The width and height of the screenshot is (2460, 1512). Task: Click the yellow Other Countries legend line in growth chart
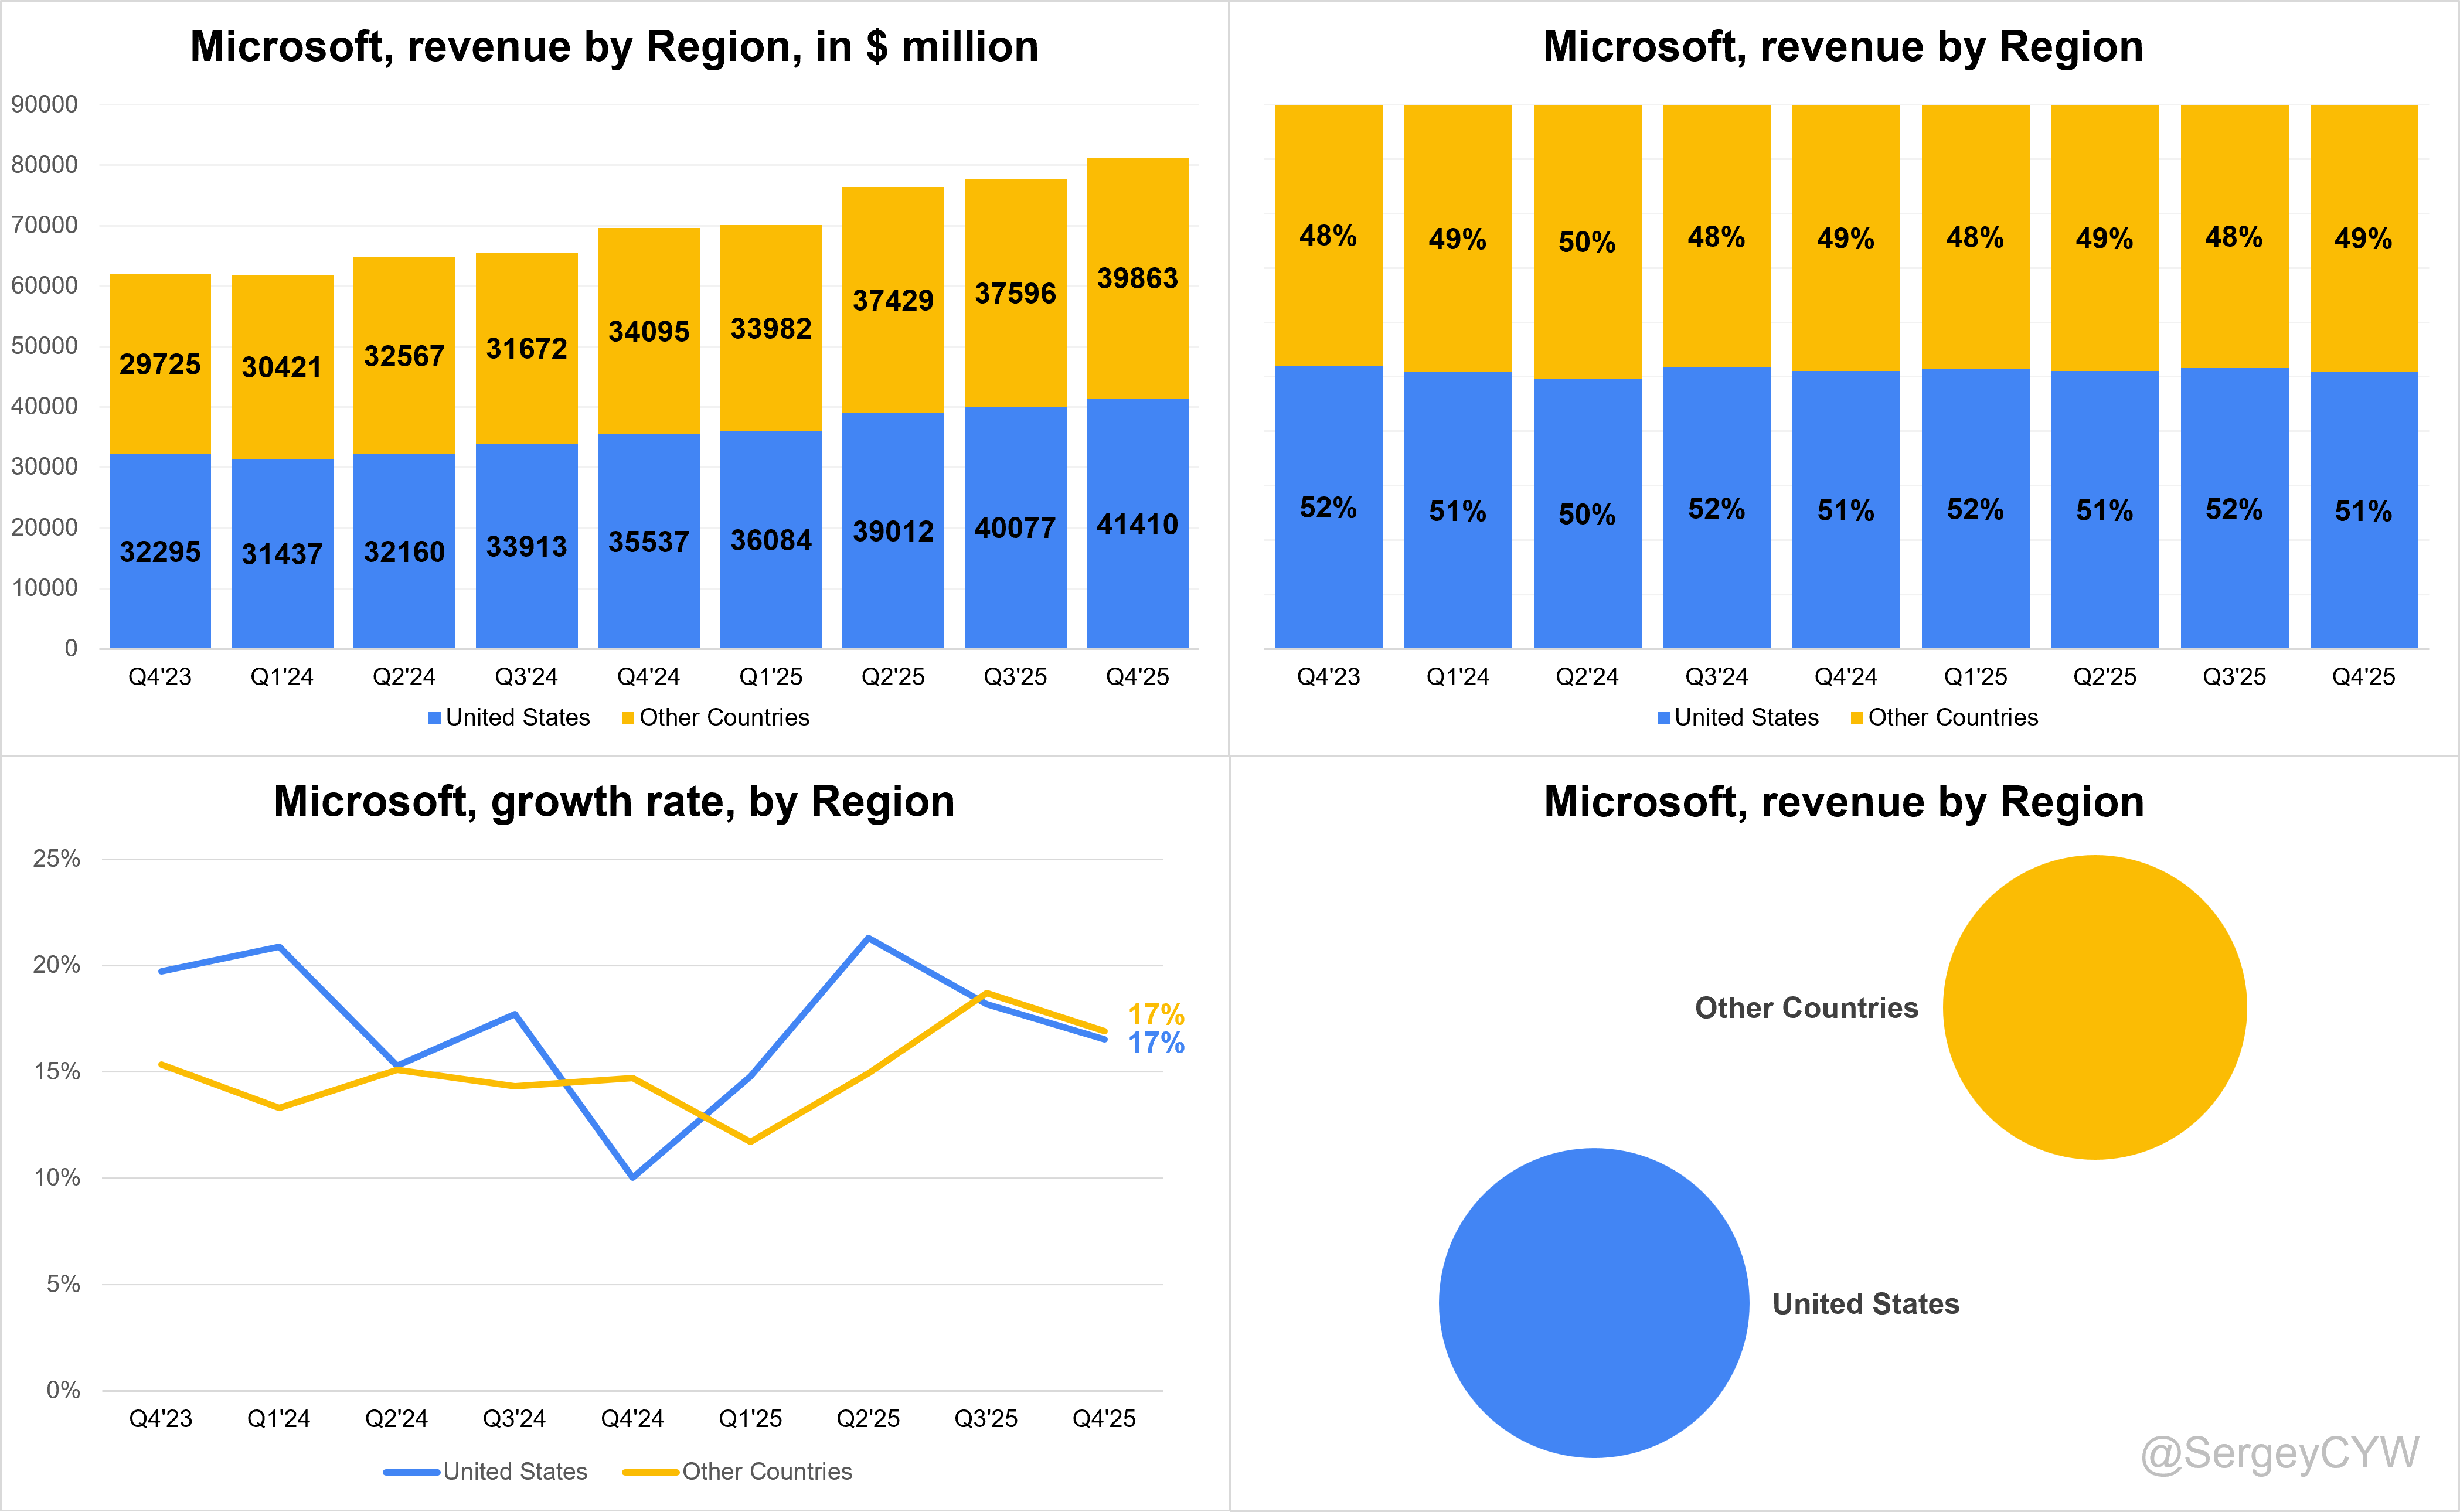[650, 1472]
